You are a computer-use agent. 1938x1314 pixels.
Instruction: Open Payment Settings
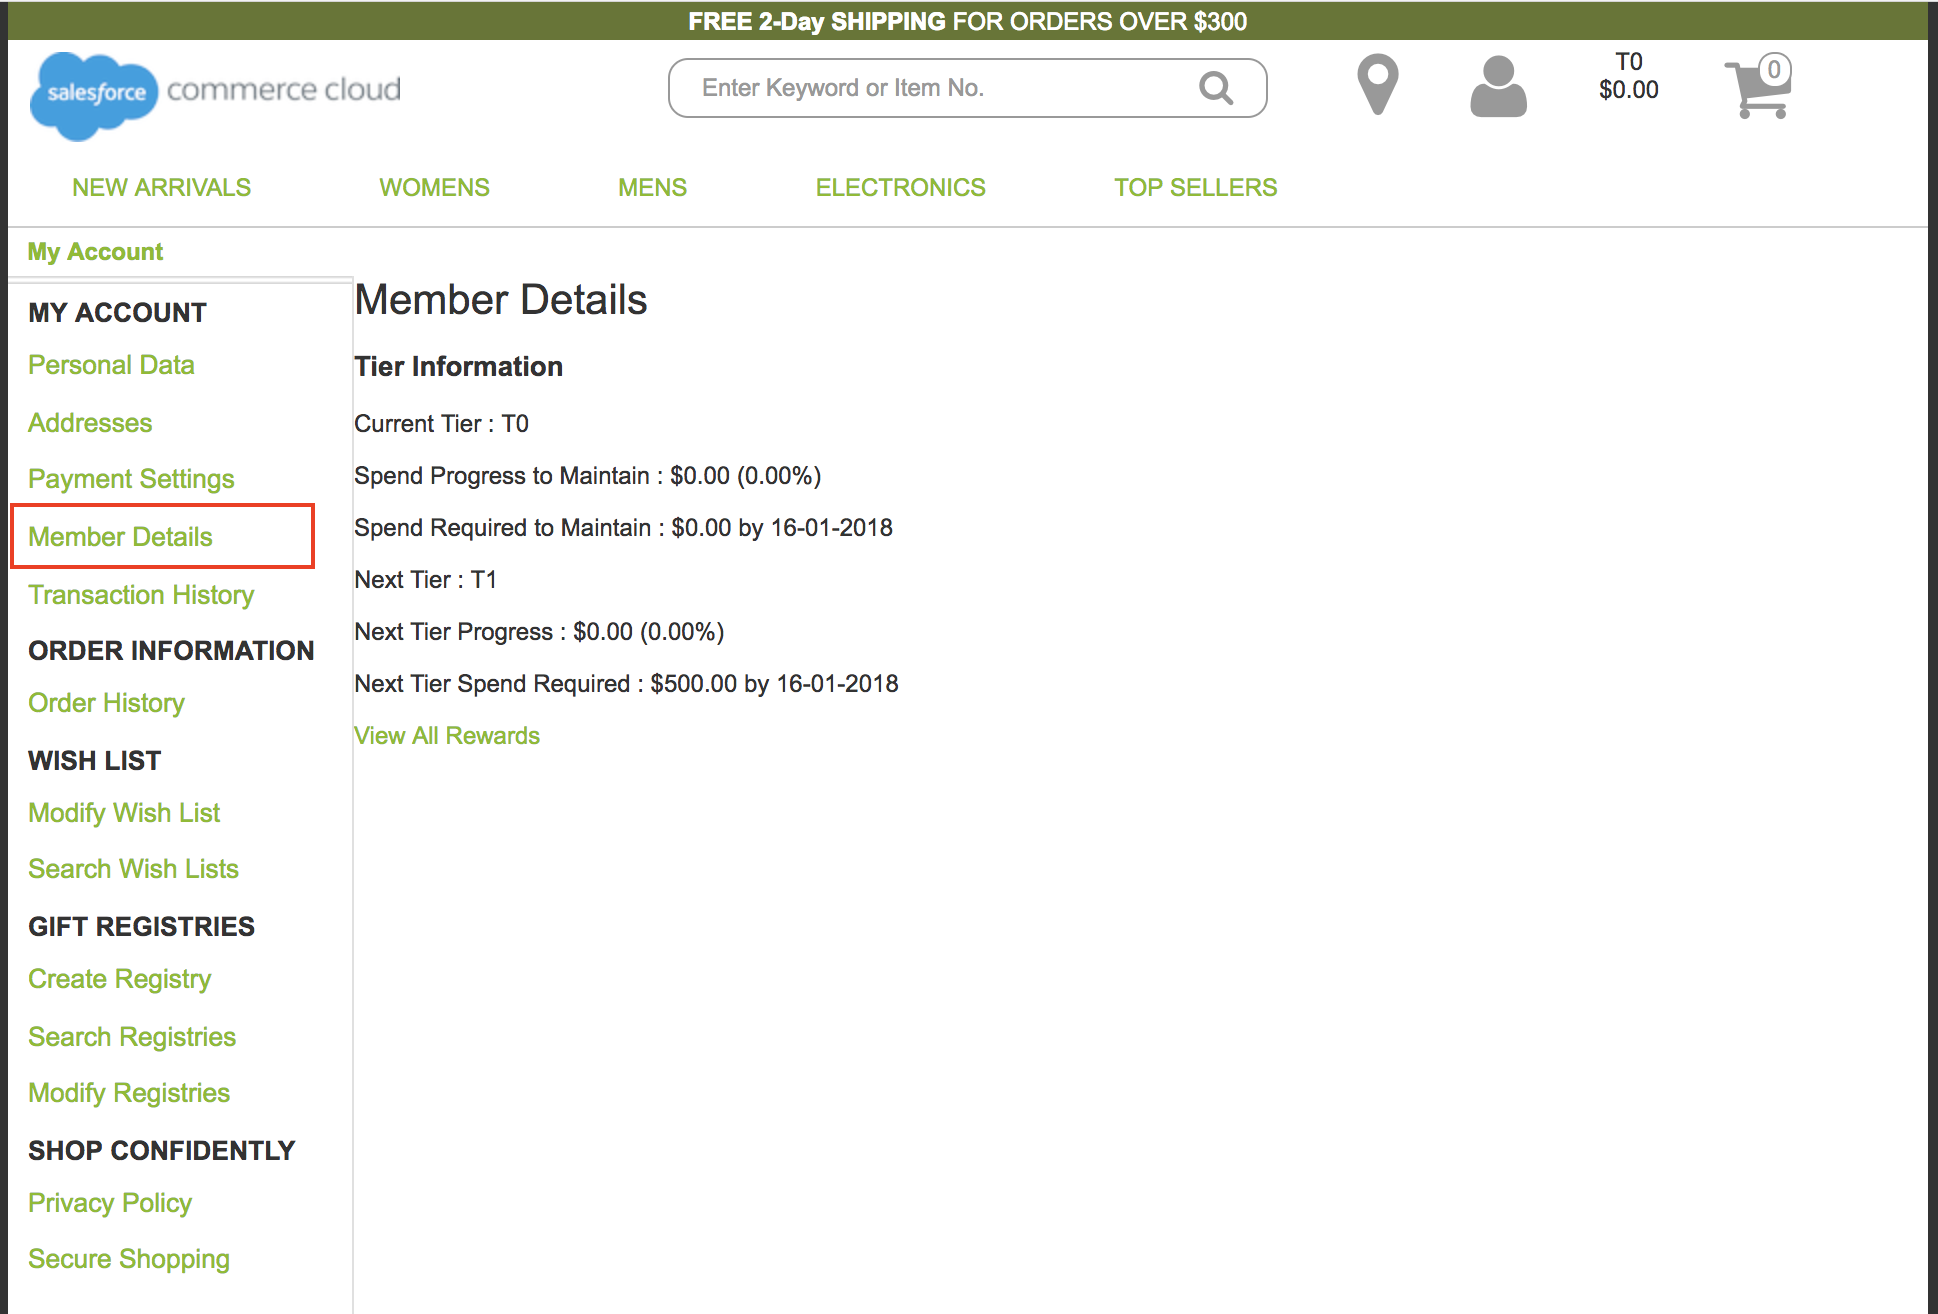point(131,479)
